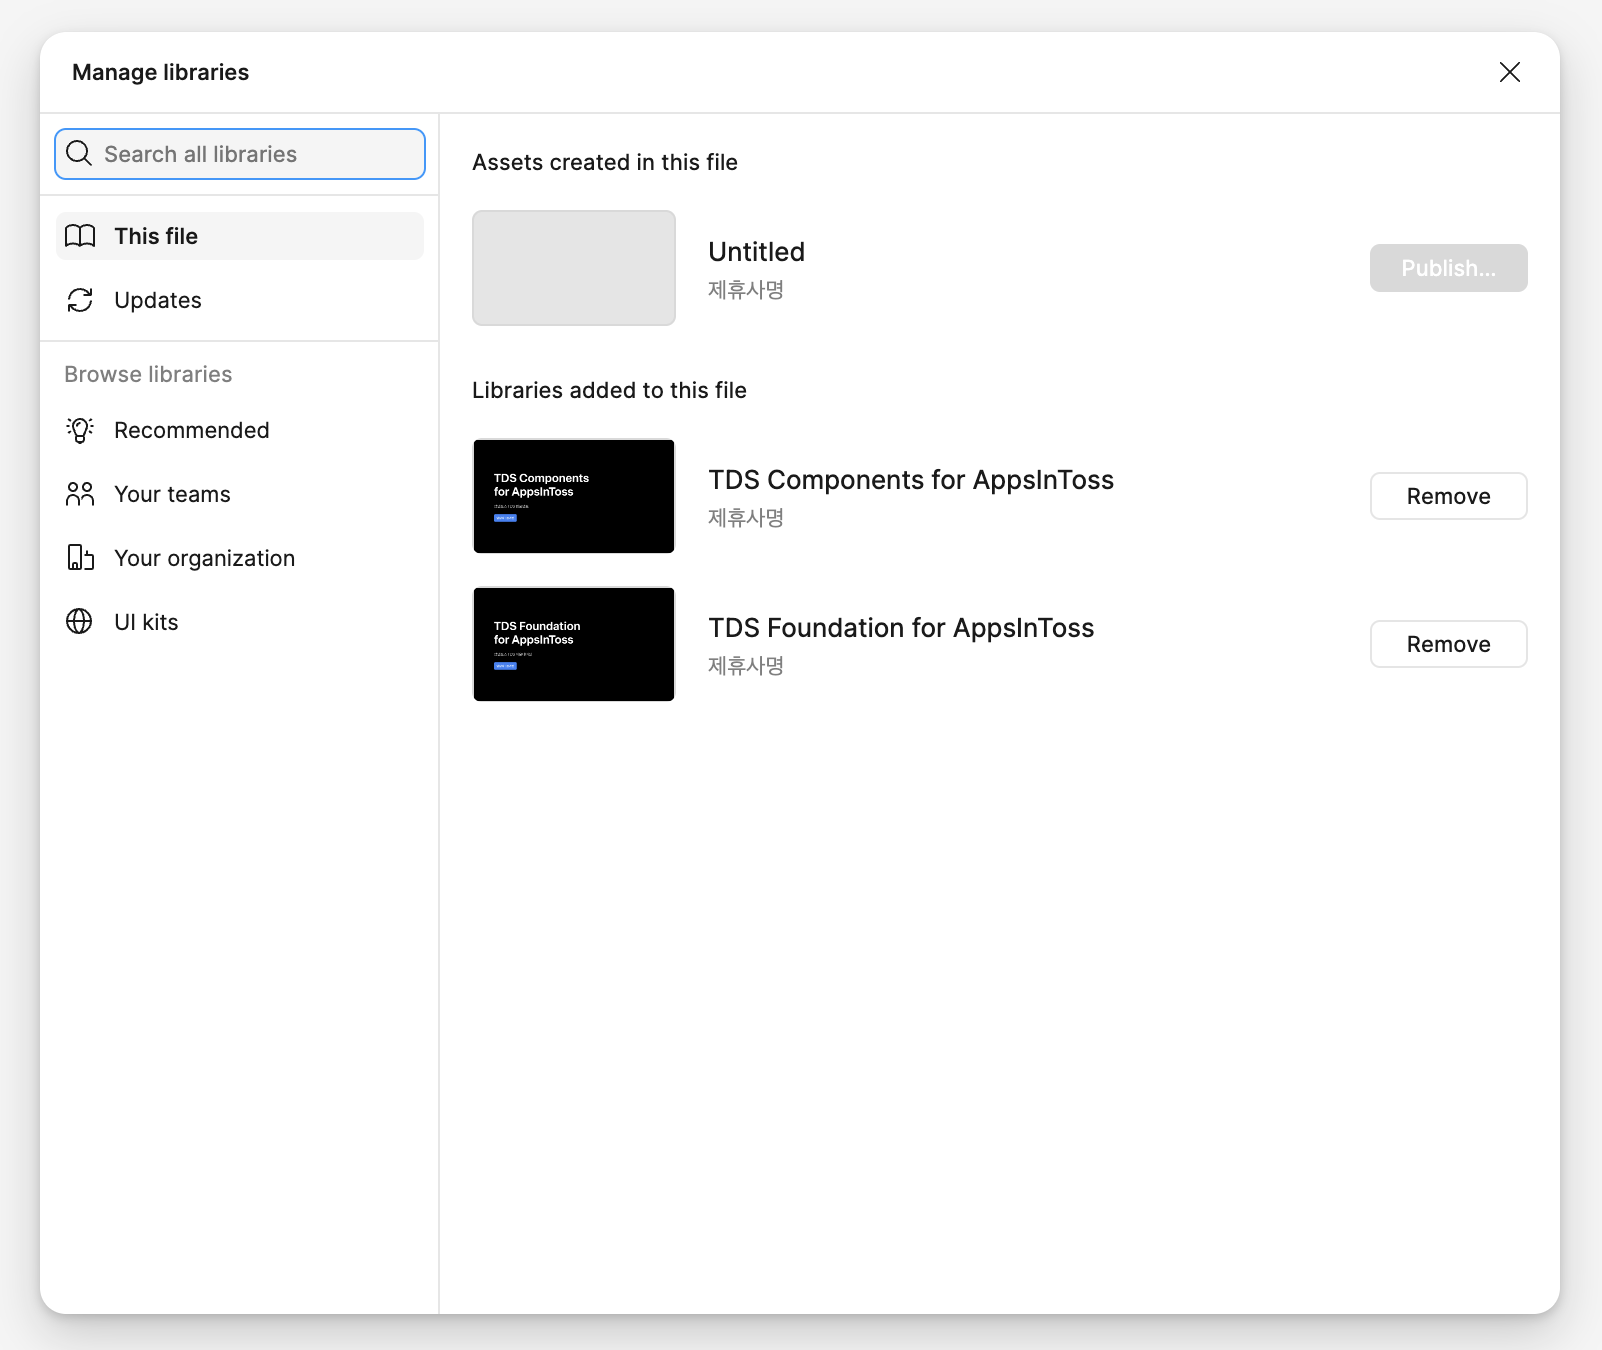Click the Assets created in this file heading
Image resolution: width=1602 pixels, height=1350 pixels.
pyautogui.click(x=605, y=162)
